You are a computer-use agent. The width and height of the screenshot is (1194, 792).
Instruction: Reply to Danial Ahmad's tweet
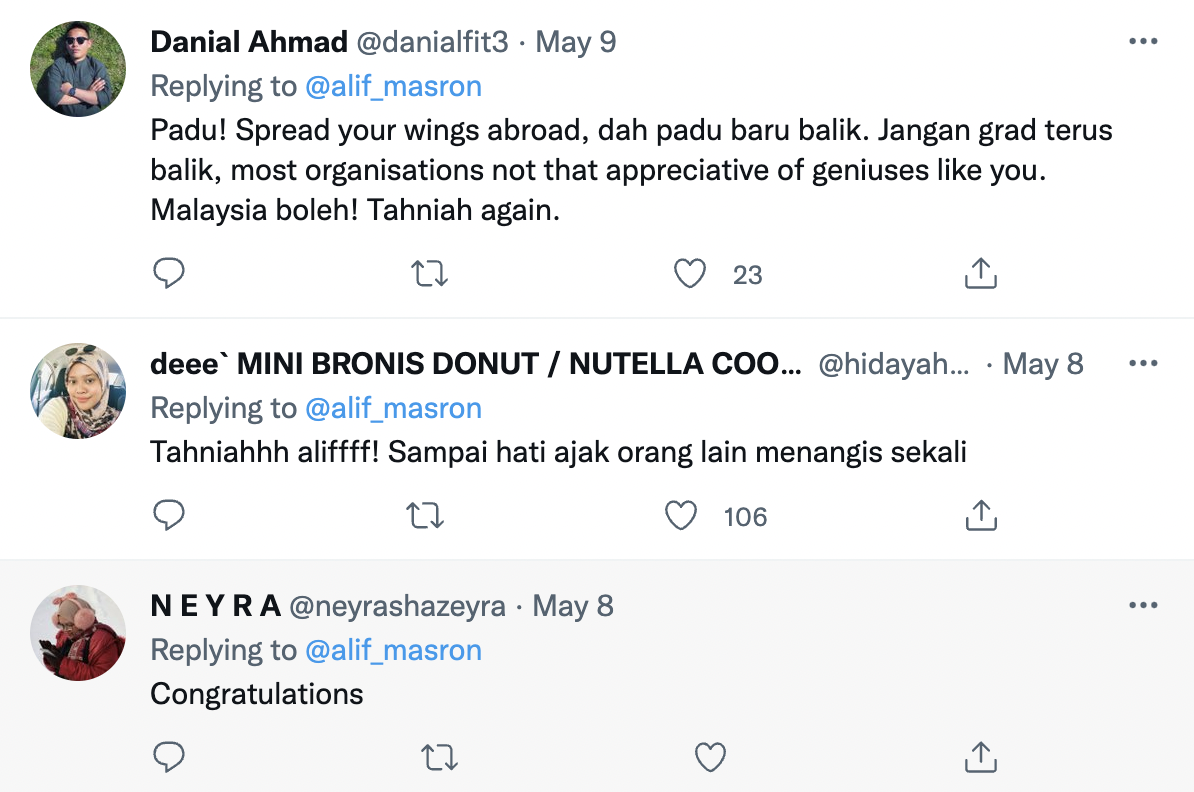coord(169,273)
